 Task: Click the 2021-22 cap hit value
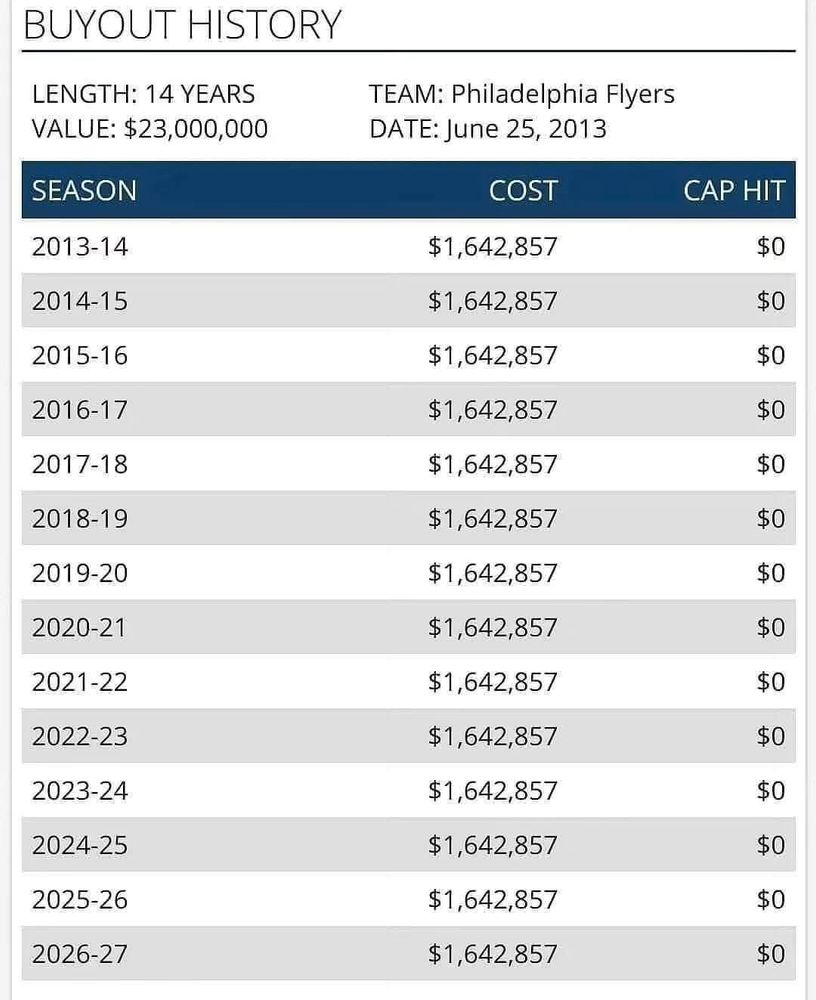[x=771, y=682]
